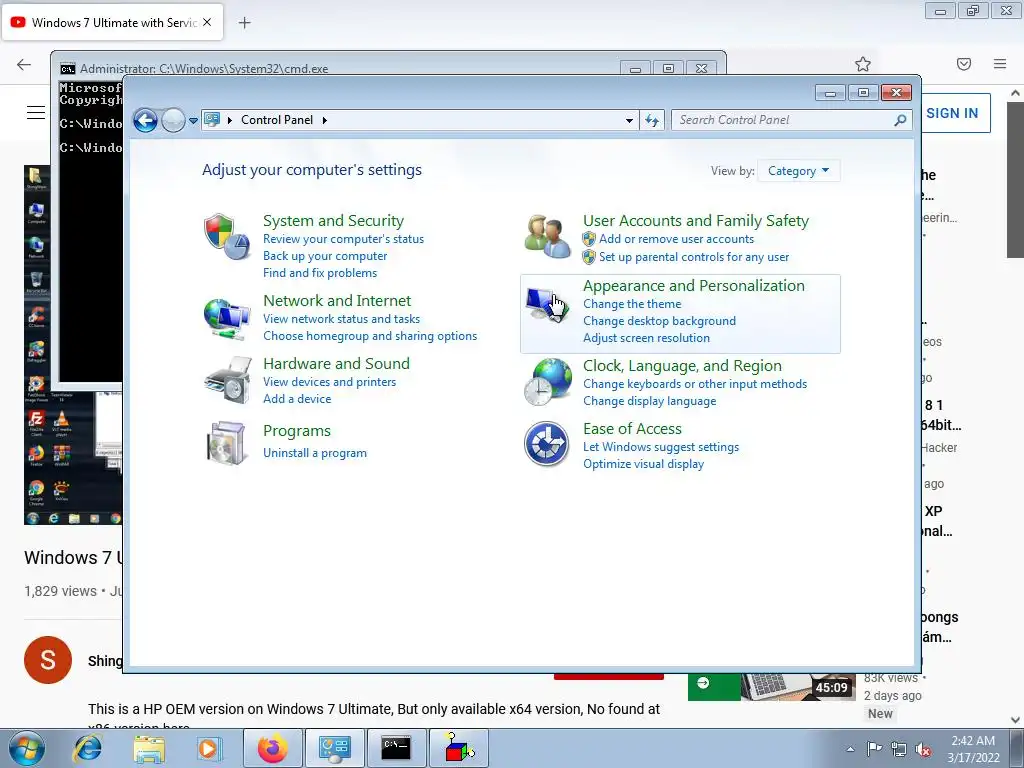Click Uninstall a program
This screenshot has width=1024, height=768.
315,453
